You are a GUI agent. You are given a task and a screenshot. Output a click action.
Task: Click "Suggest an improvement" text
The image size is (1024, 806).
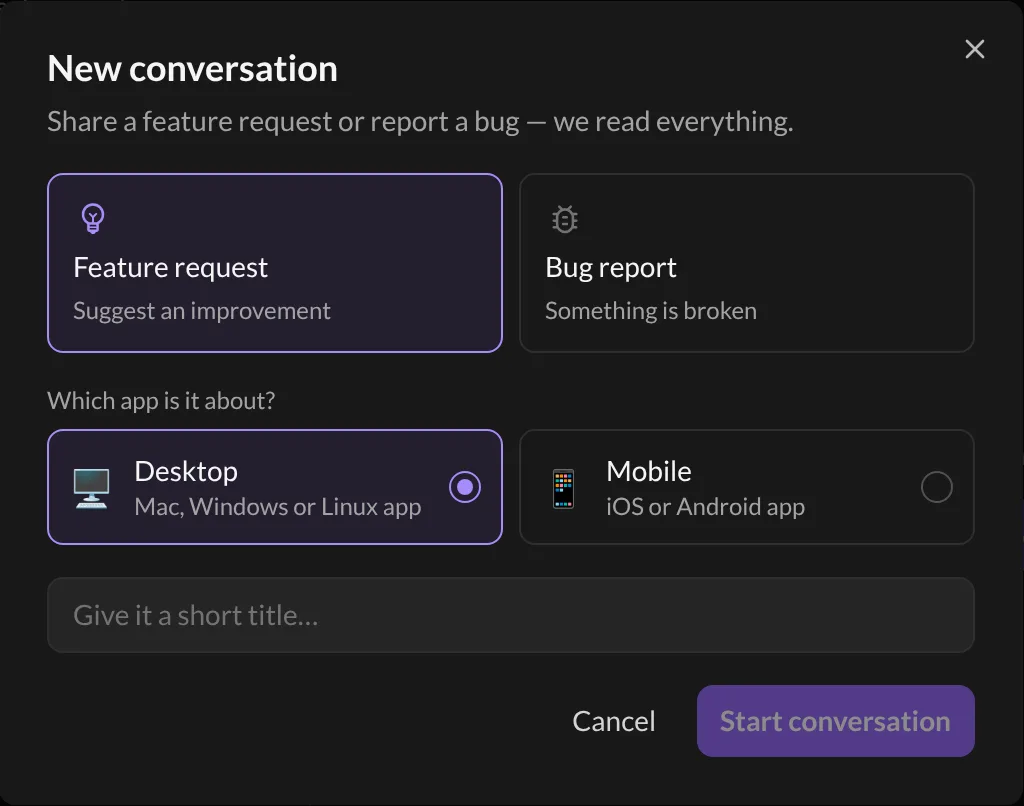[x=202, y=311]
